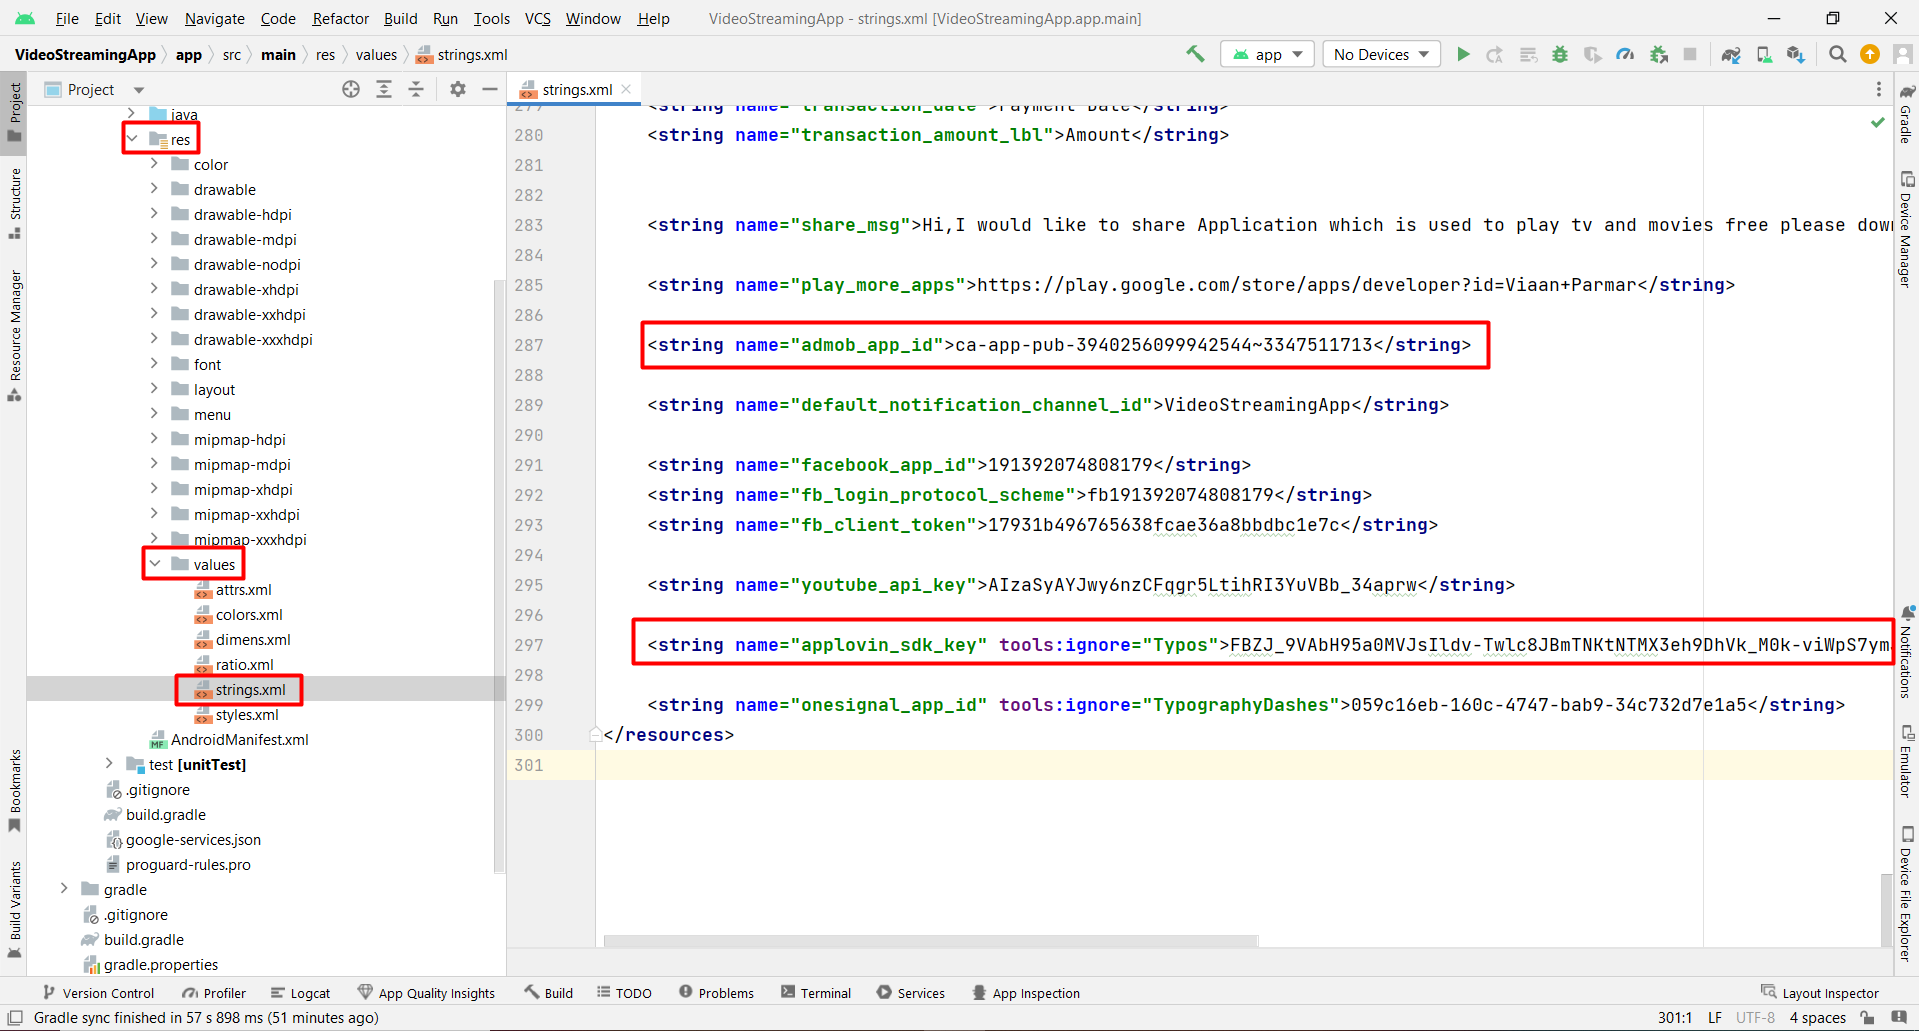Open Resource Manager side panel

coord(15,335)
